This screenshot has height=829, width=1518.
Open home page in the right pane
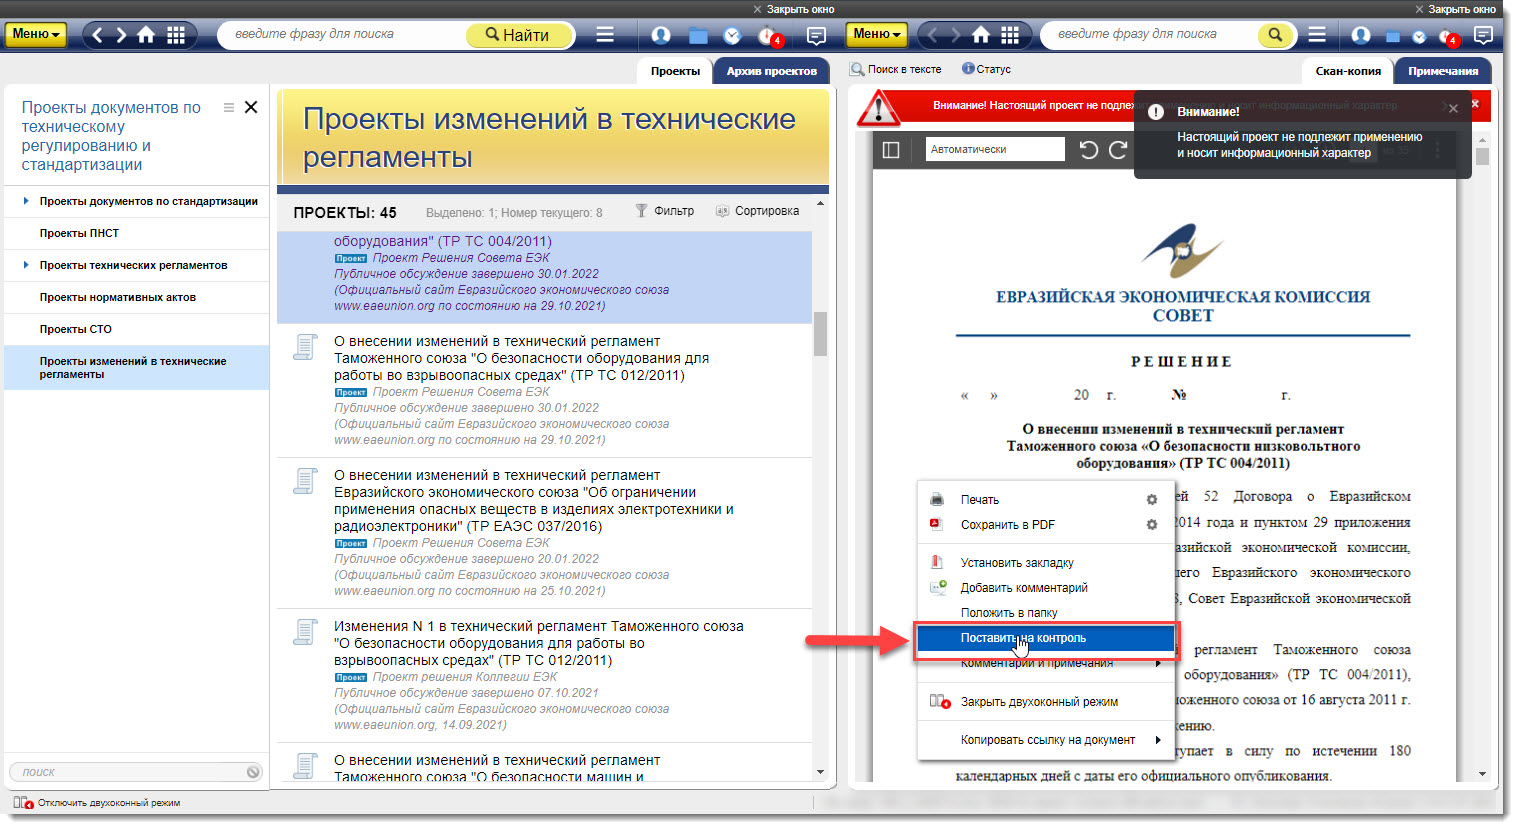click(981, 35)
